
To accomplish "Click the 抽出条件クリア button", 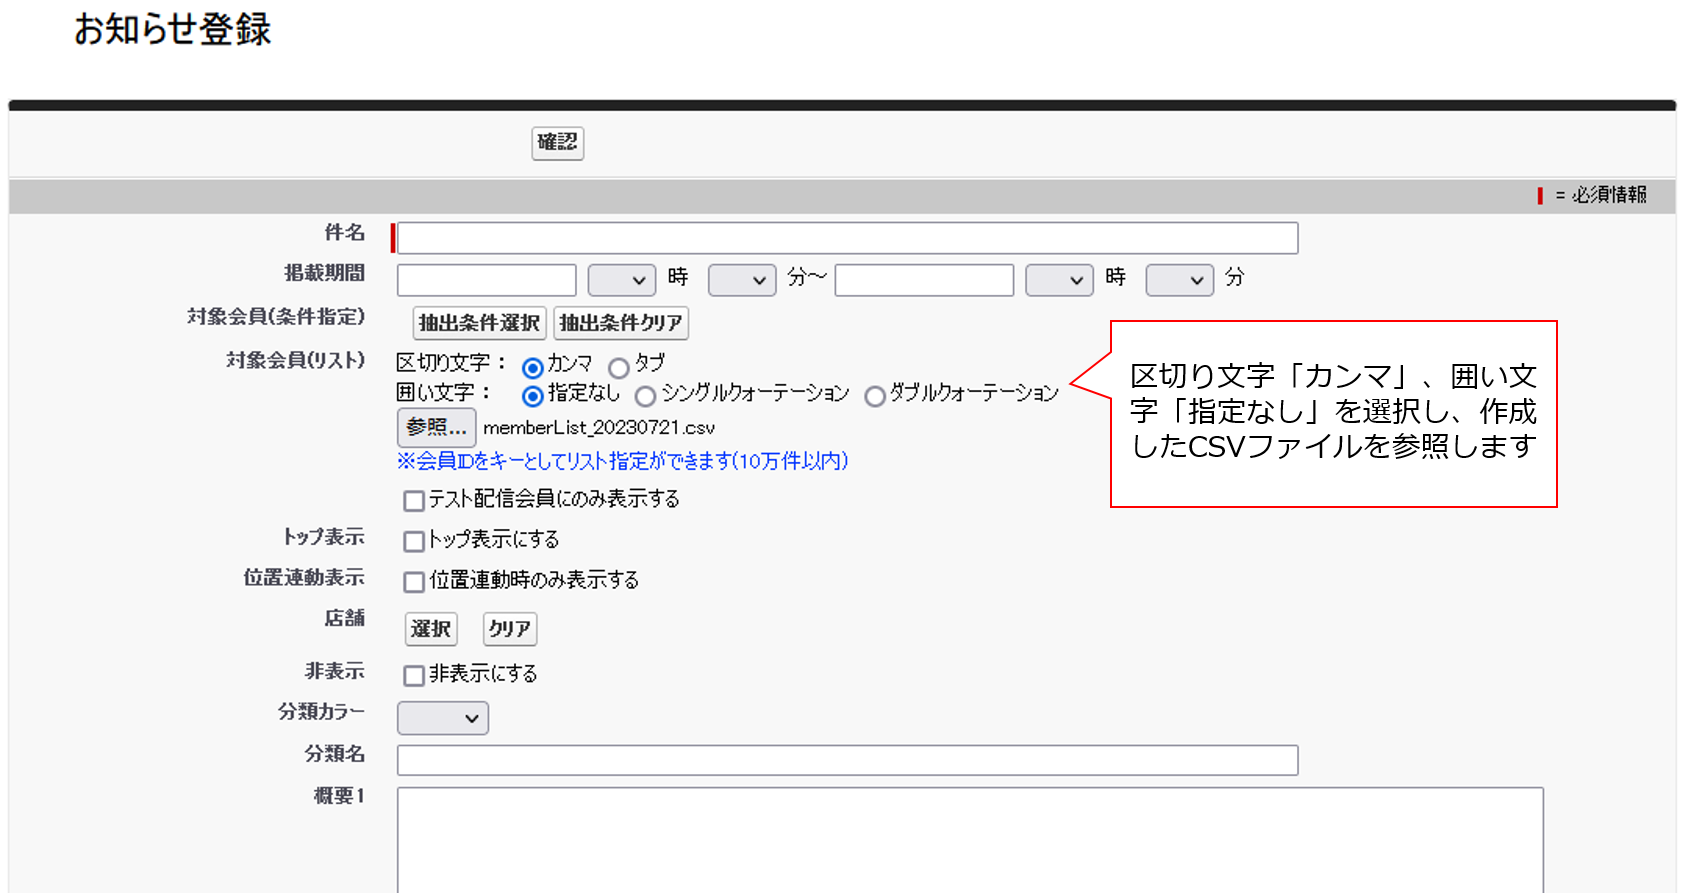I will point(621,323).
